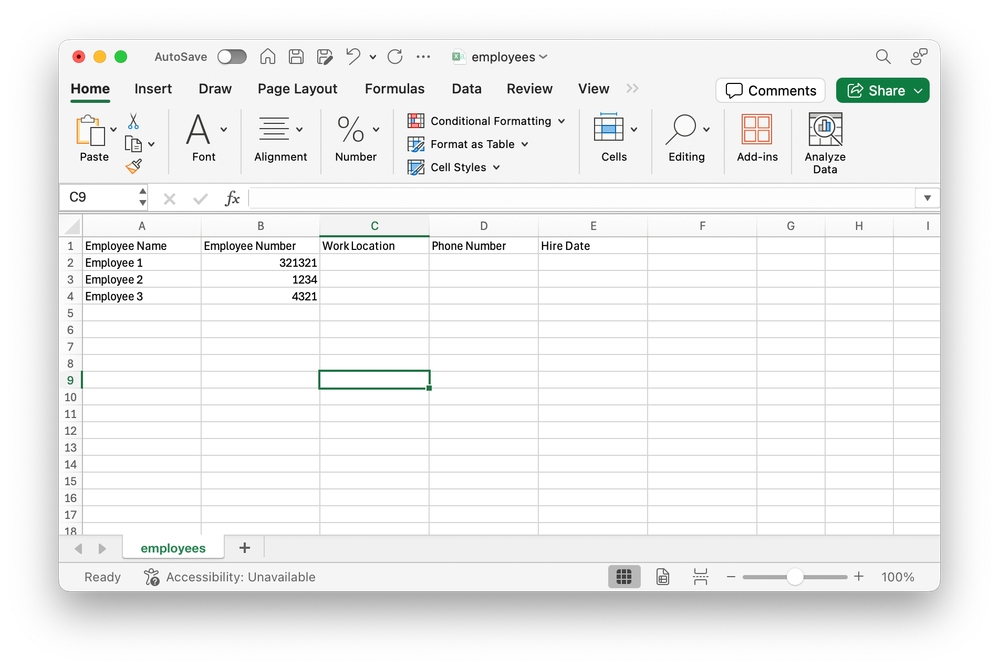Click the Cut scissors icon near Paste
Screen dimensions: 999x669
pos(133,119)
